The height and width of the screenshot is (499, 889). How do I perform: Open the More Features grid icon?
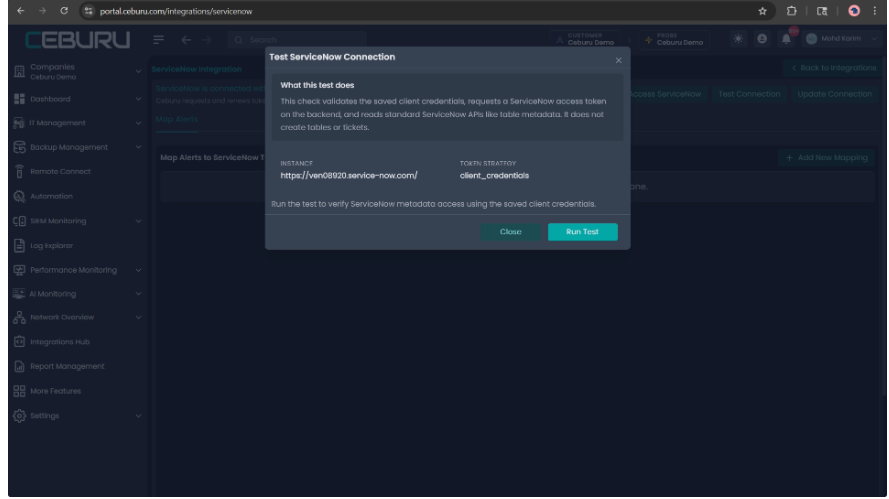[19, 391]
